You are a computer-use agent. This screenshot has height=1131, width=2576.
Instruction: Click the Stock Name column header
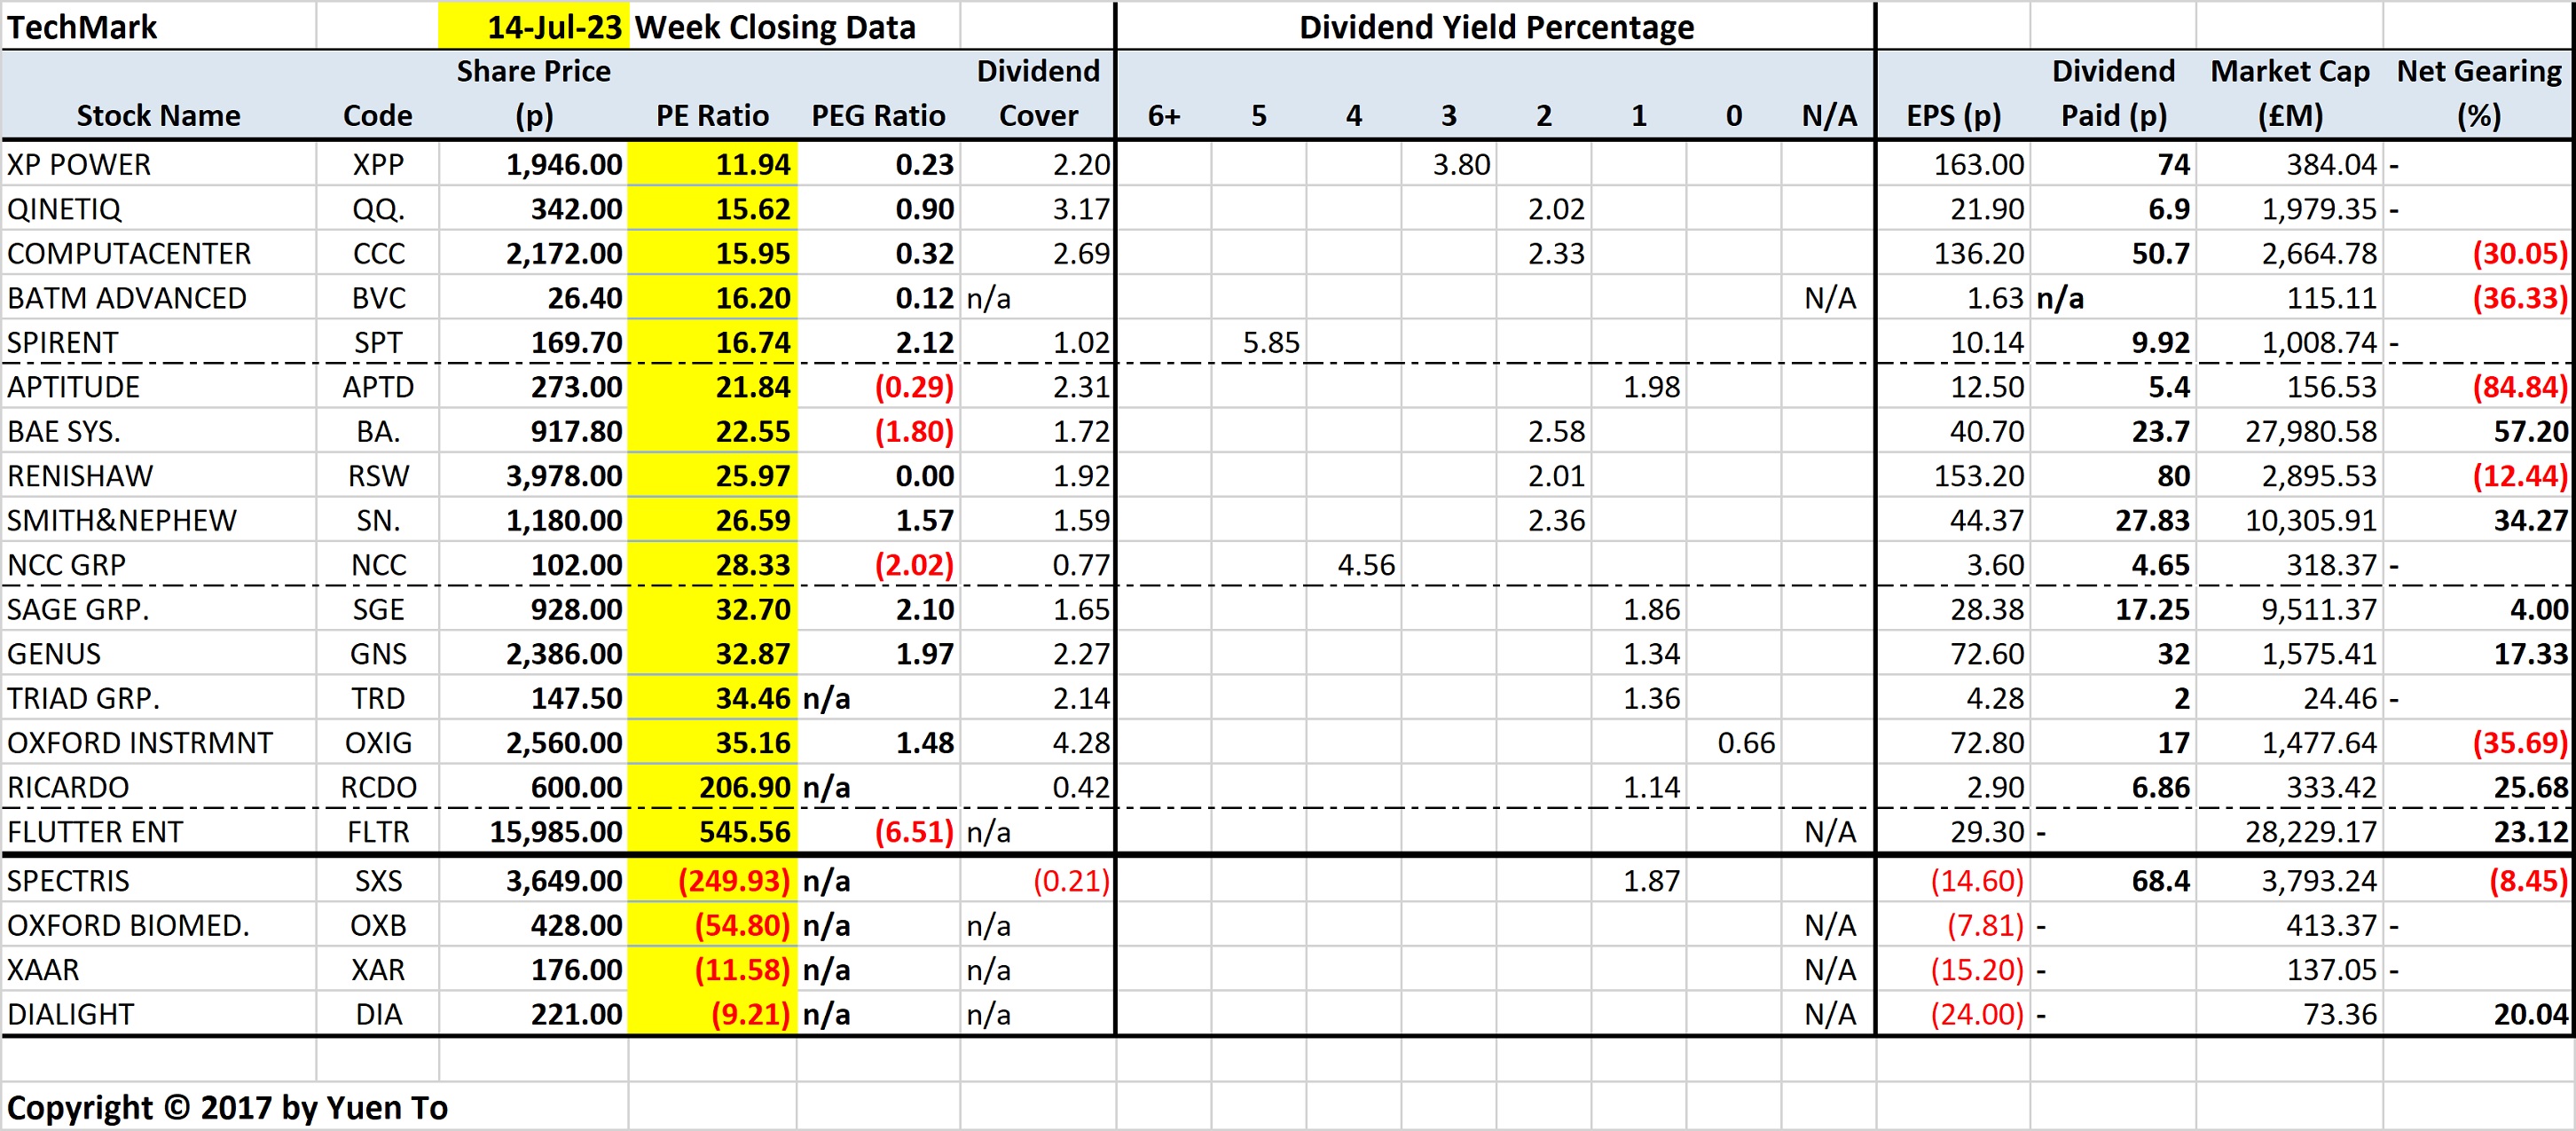(158, 115)
